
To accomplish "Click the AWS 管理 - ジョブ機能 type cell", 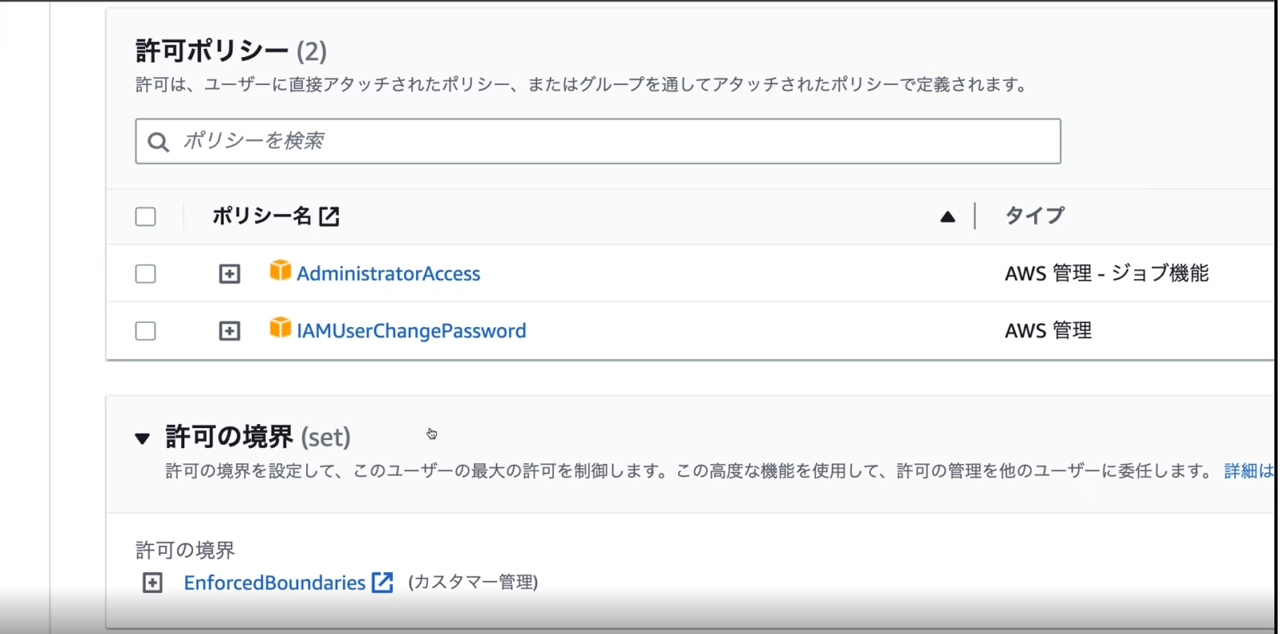I will [x=1107, y=273].
